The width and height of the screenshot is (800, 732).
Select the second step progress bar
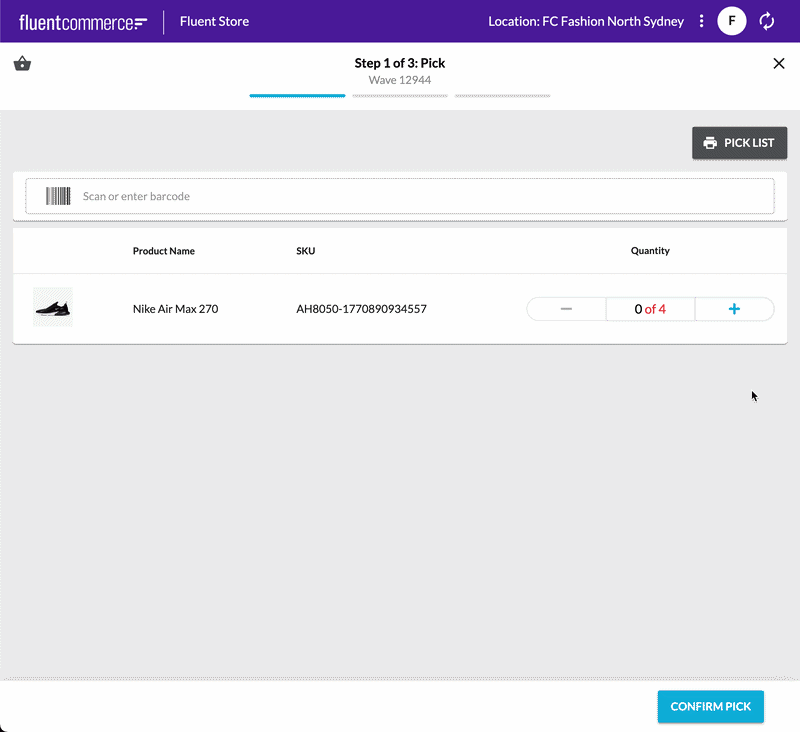(400, 95)
